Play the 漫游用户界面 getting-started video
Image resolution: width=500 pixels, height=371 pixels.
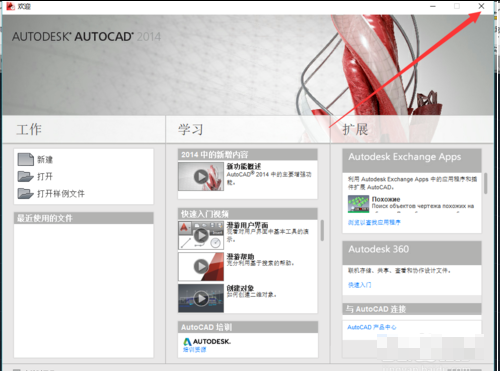[x=201, y=235]
